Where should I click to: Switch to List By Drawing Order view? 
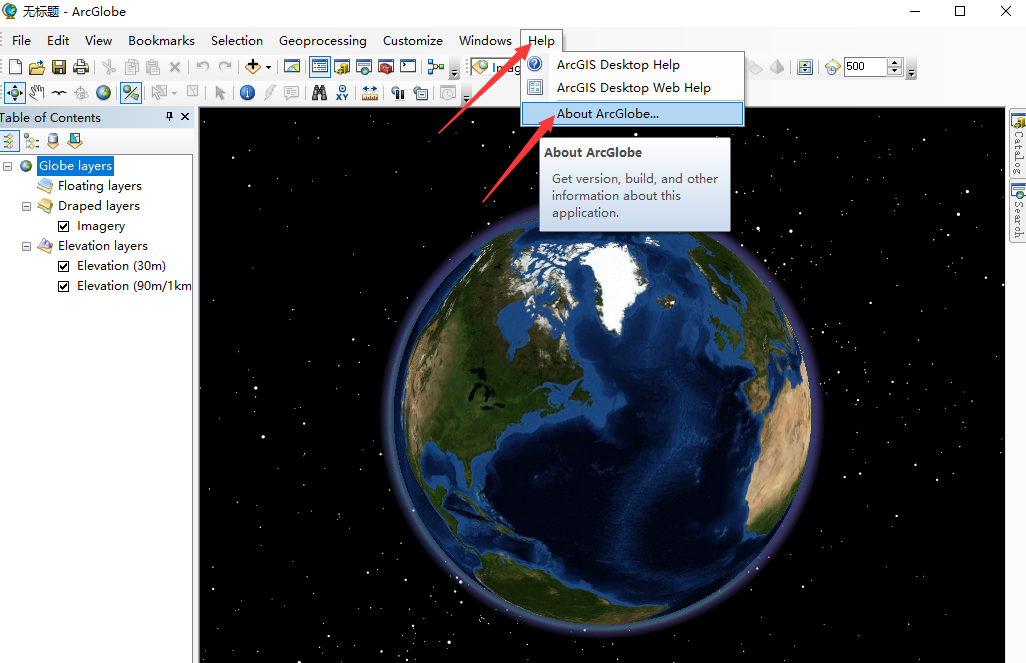[x=9, y=141]
